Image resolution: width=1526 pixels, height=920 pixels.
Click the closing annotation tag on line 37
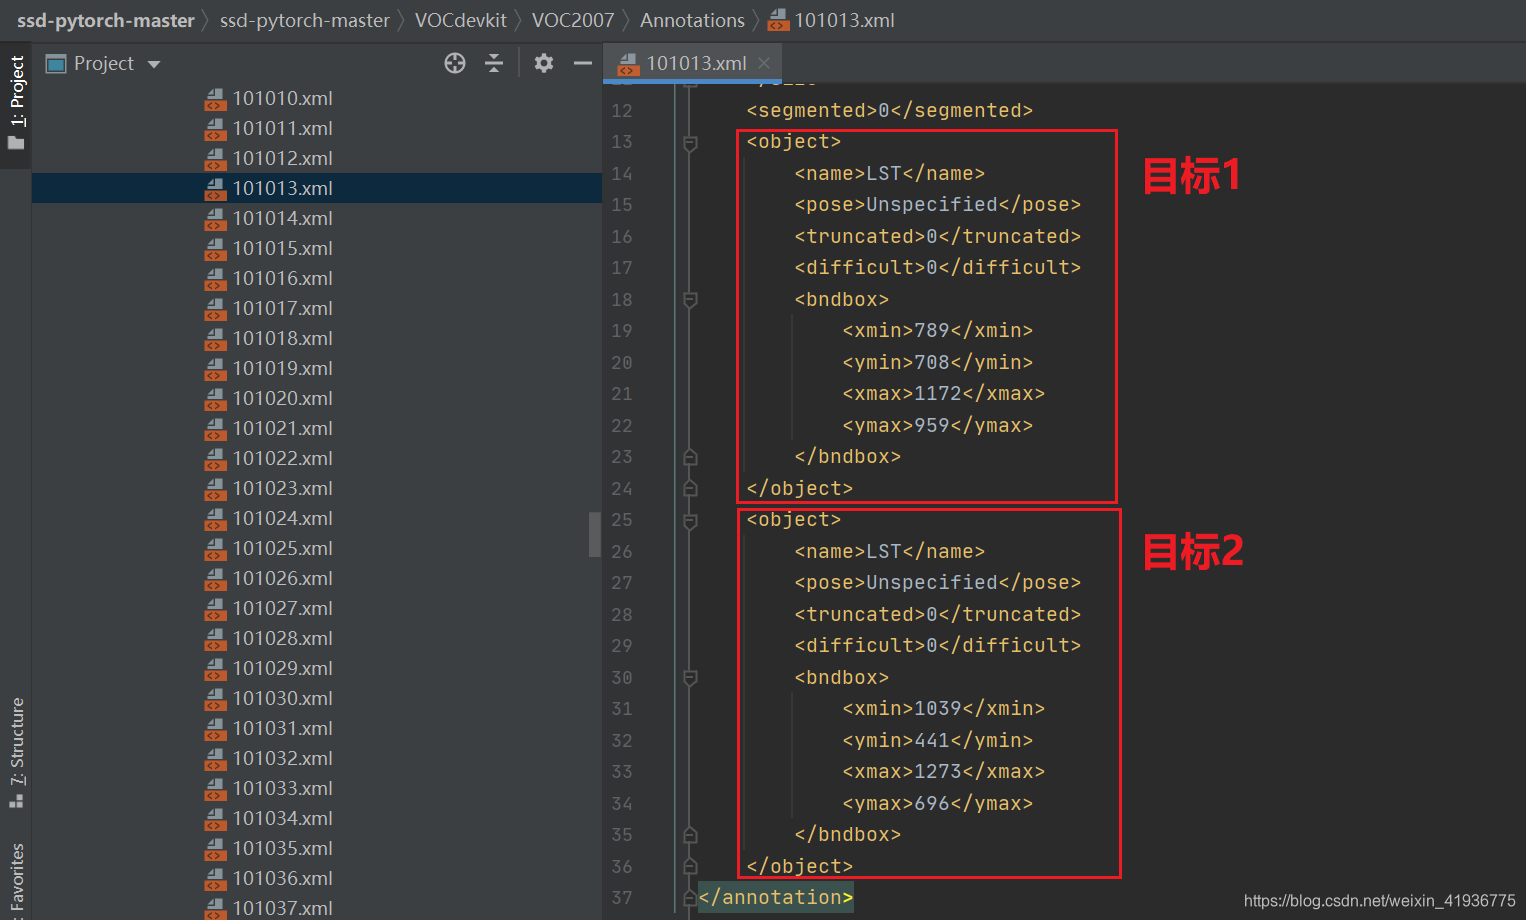(776, 898)
